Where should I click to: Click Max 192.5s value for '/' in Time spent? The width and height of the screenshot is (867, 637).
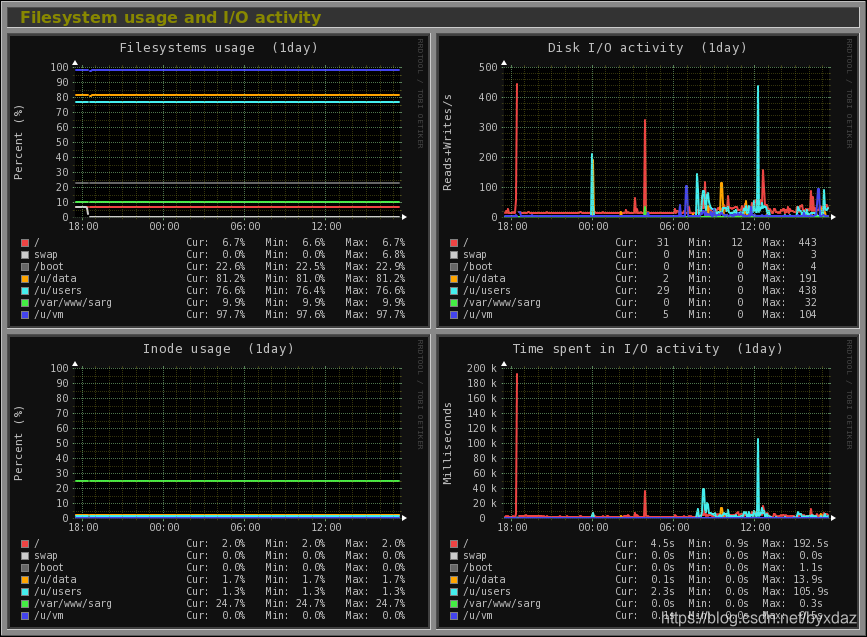click(811, 544)
